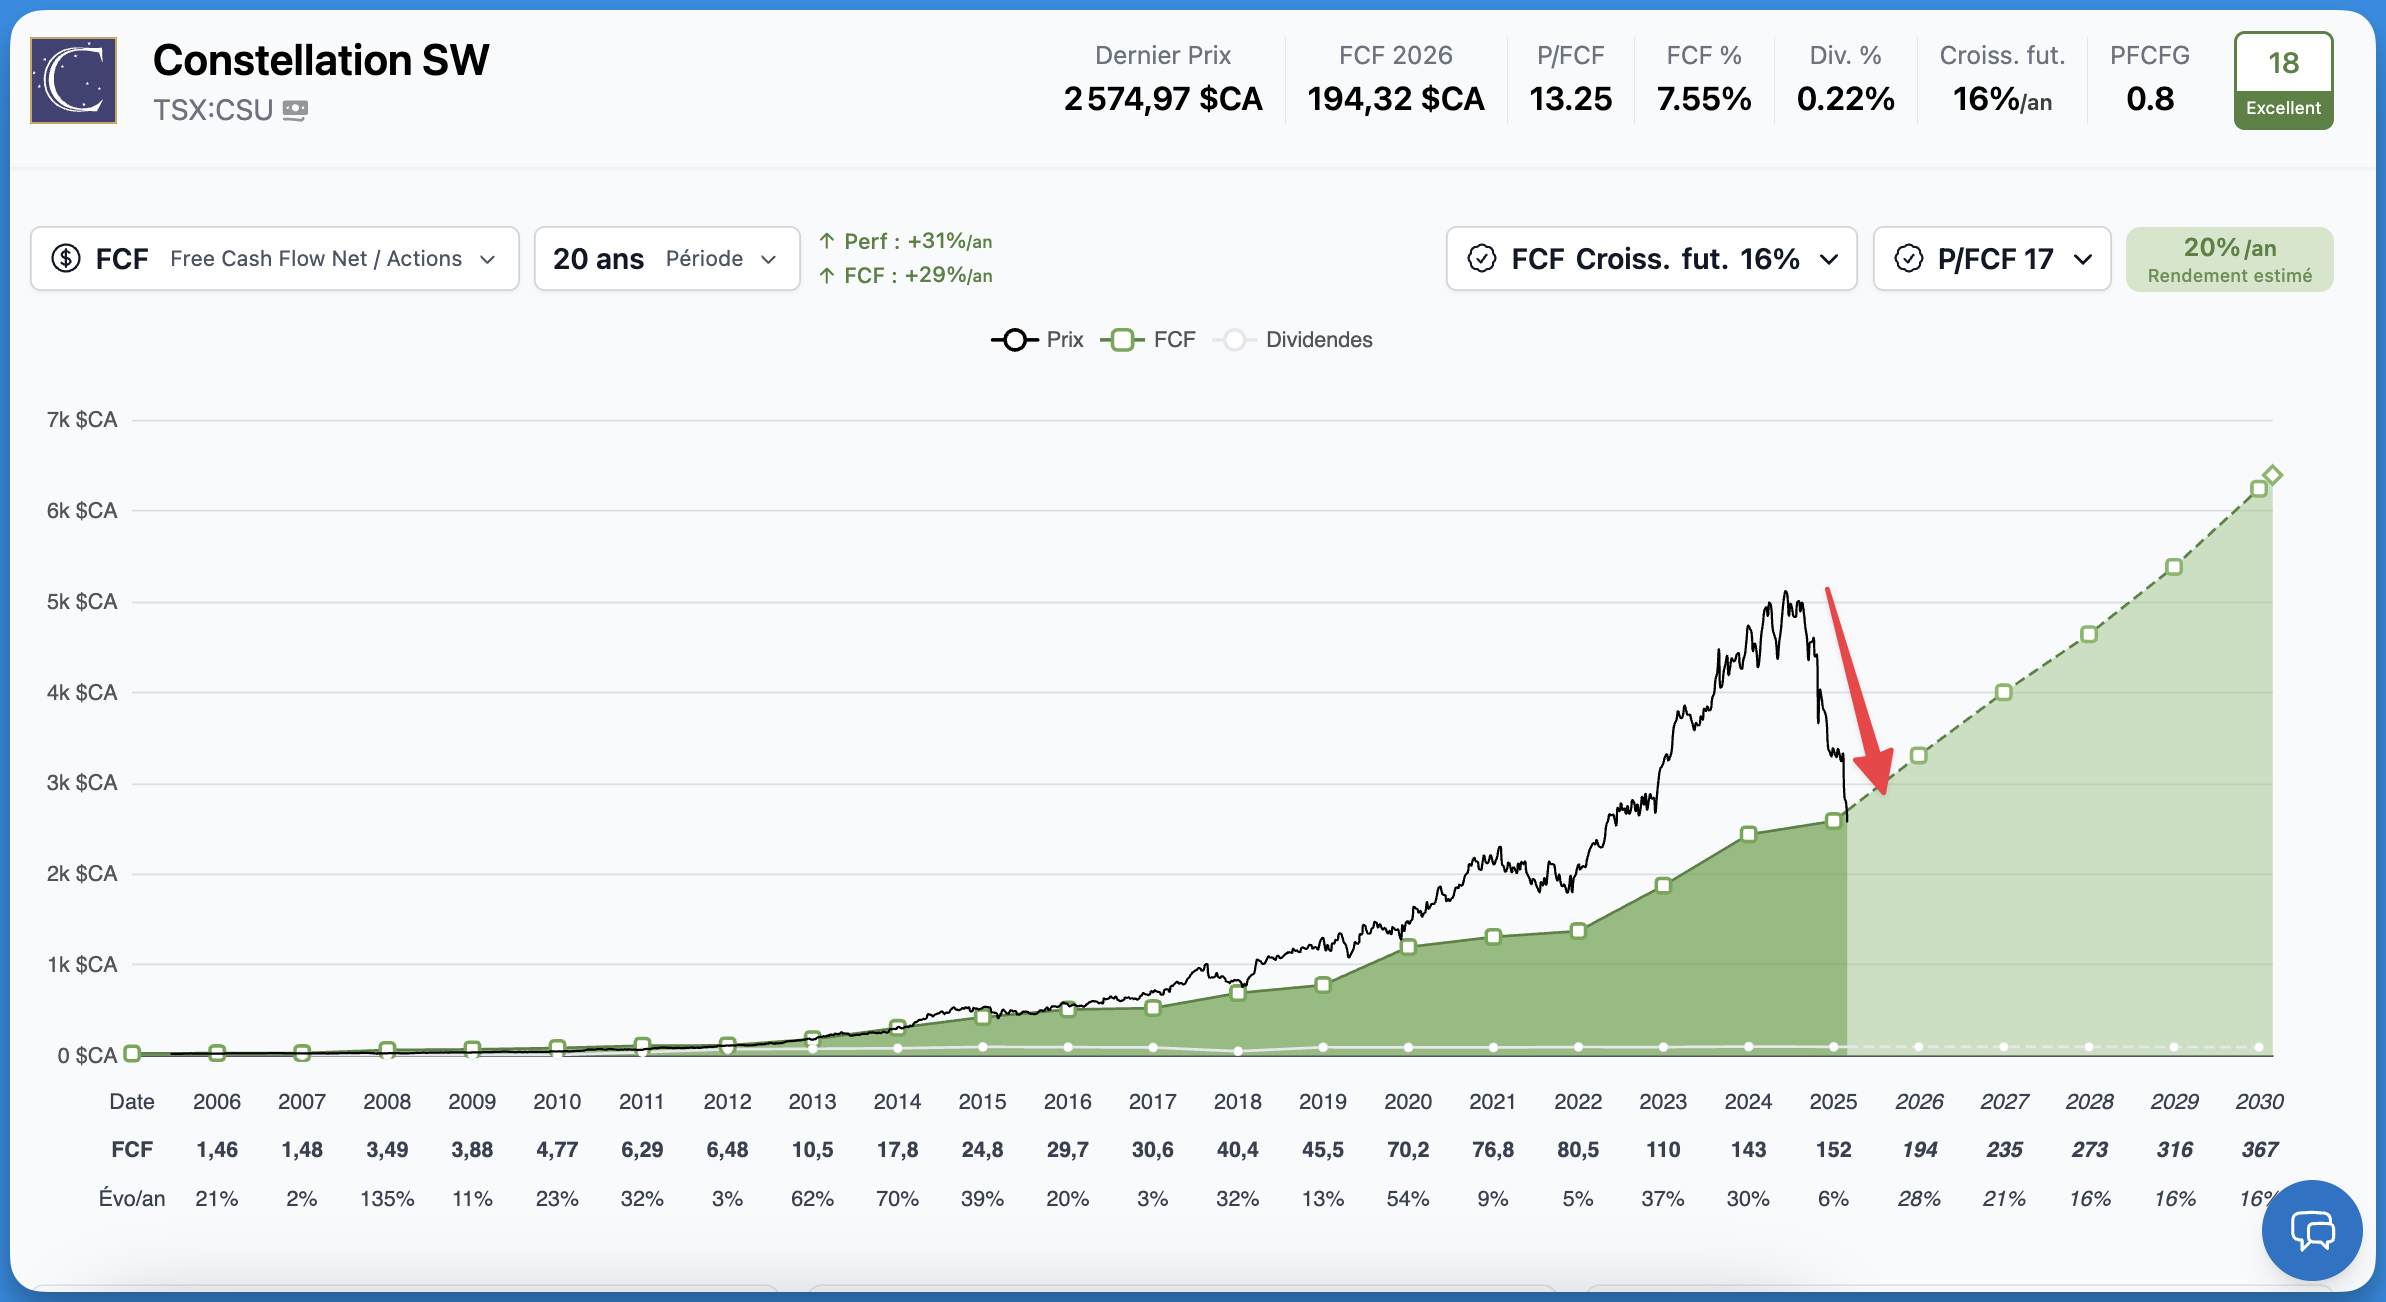2386x1302 pixels.
Task: Click checkmark icon in P/FCF 17 selector
Action: [1908, 259]
